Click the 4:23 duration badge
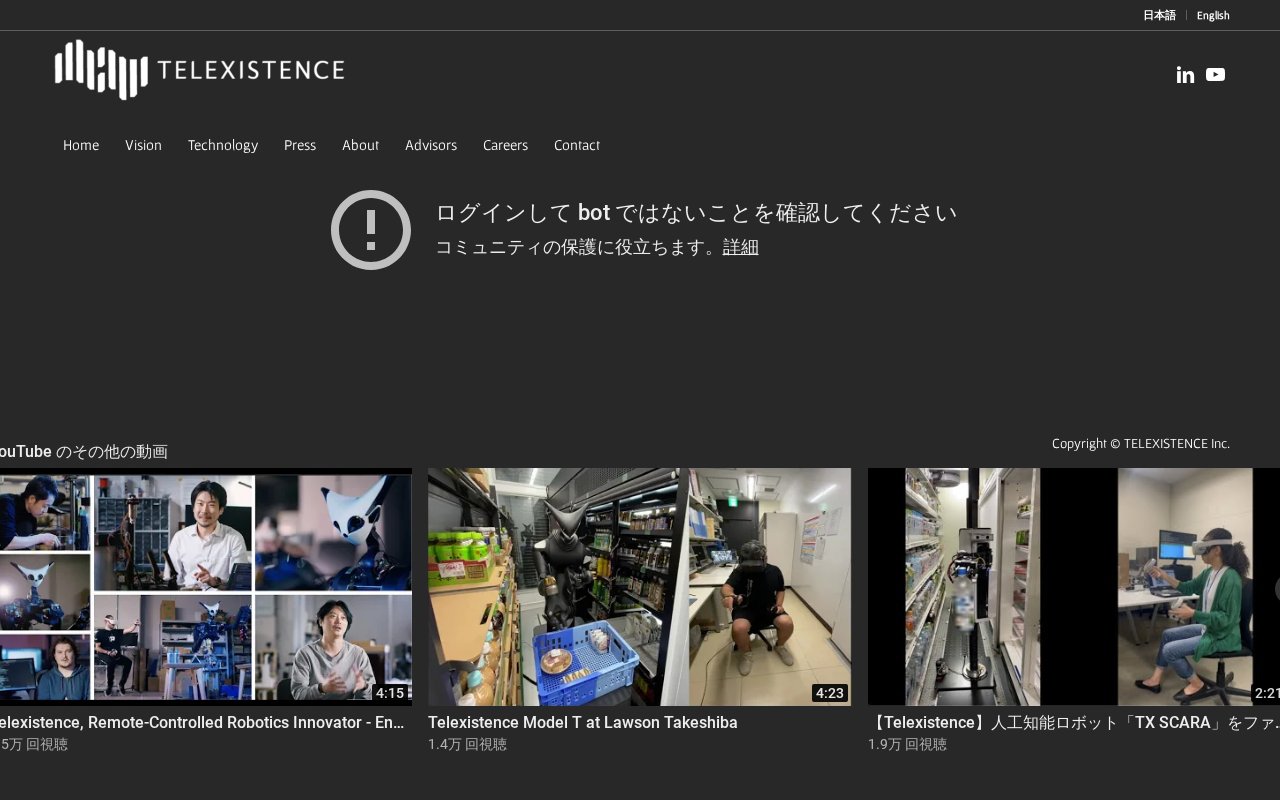The height and width of the screenshot is (800, 1280). click(x=830, y=693)
